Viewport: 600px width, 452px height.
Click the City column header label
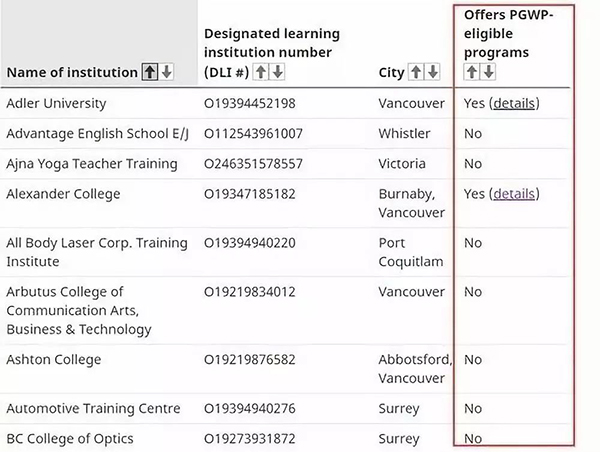(391, 72)
